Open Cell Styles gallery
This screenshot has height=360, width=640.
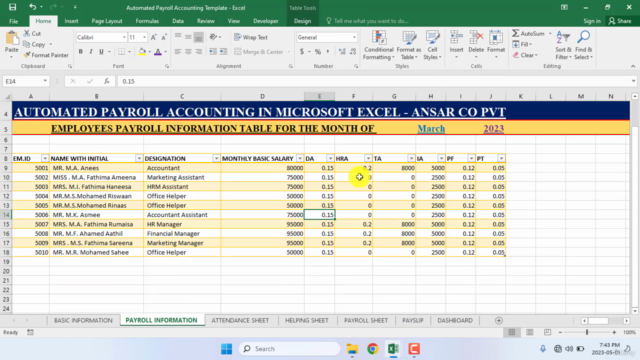point(432,45)
